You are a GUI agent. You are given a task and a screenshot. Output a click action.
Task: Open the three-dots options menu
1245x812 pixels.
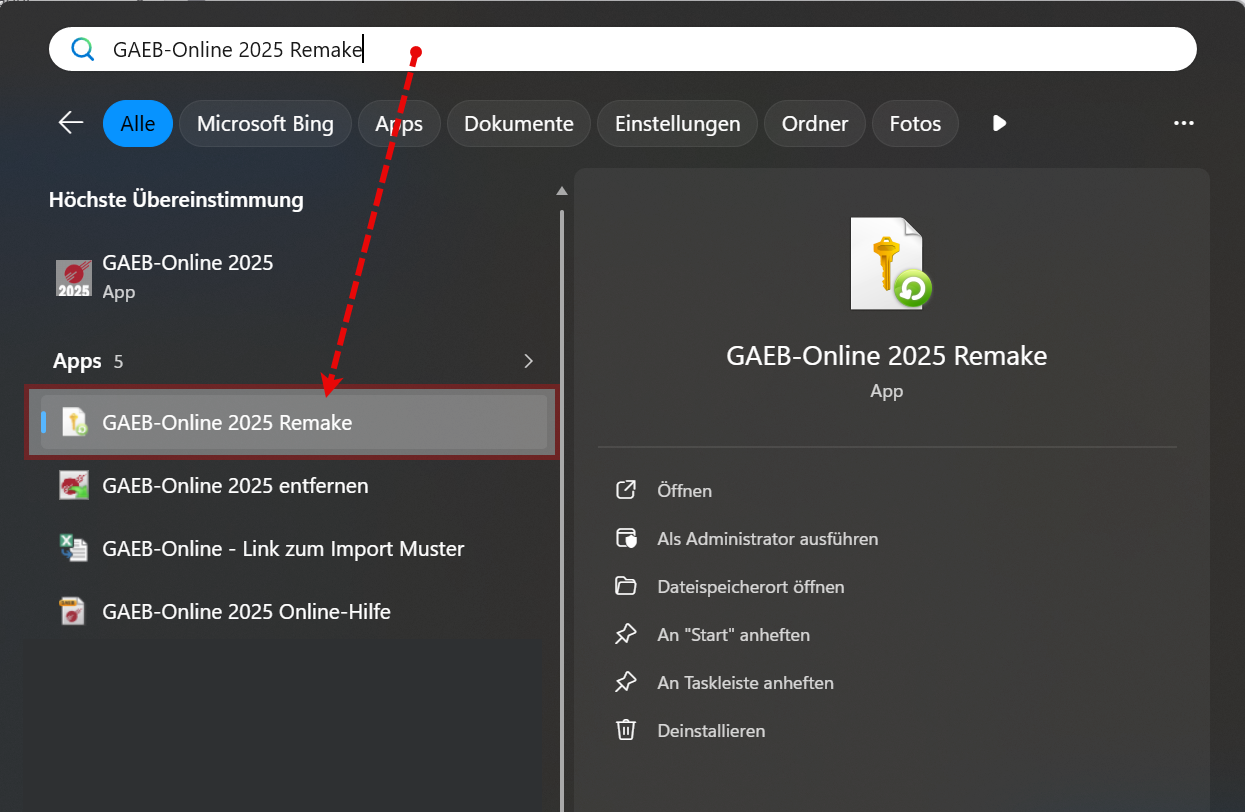[x=1183, y=123]
